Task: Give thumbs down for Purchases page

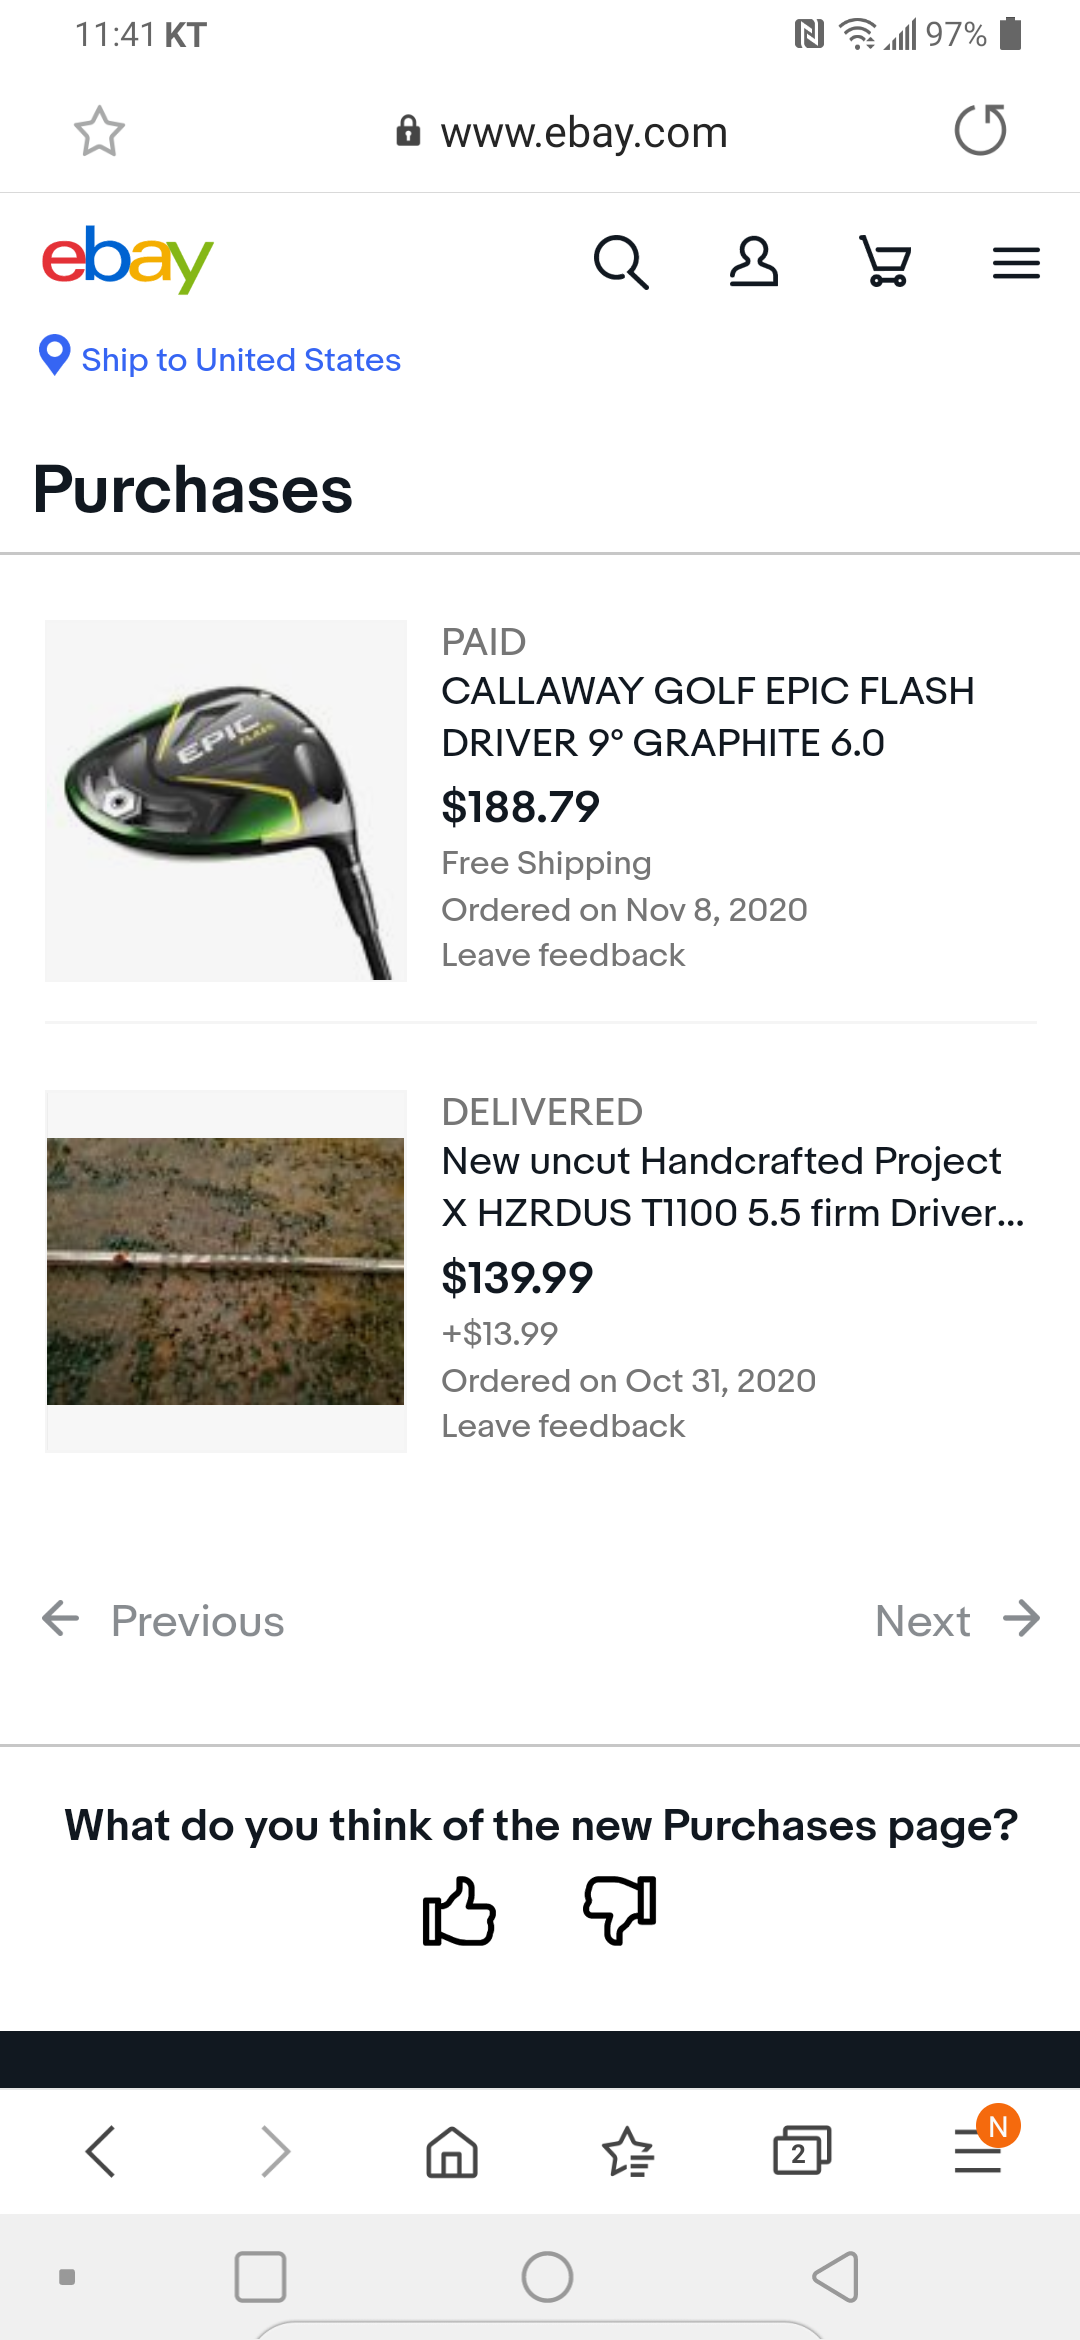Action: click(620, 1909)
